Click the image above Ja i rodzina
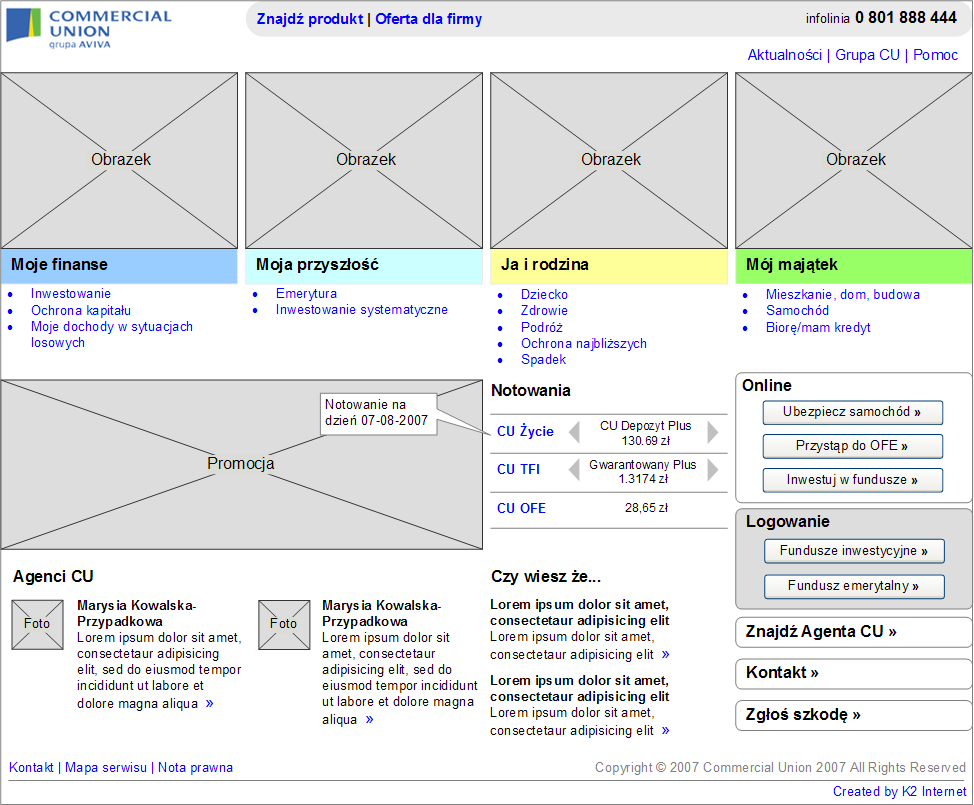Image resolution: width=974 pixels, height=805 pixels. pos(609,160)
